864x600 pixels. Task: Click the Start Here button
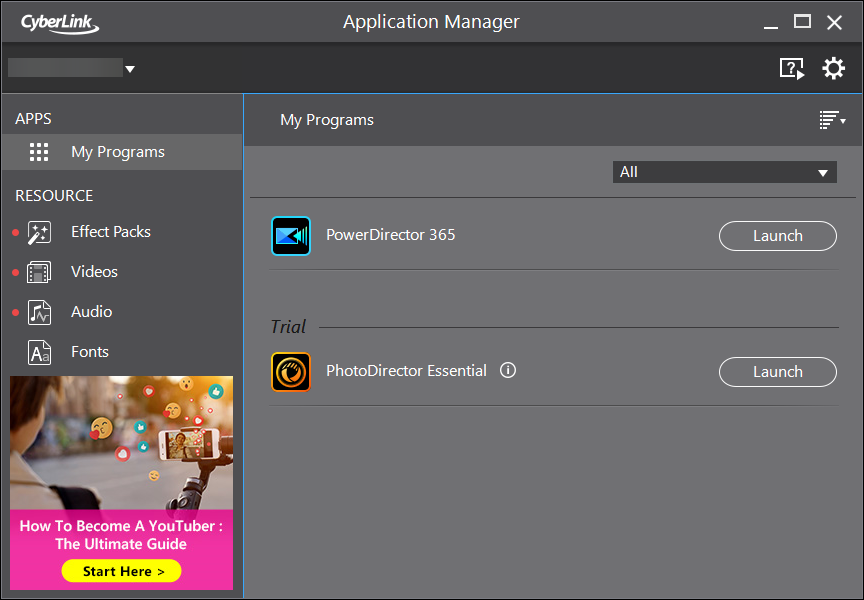click(x=121, y=571)
